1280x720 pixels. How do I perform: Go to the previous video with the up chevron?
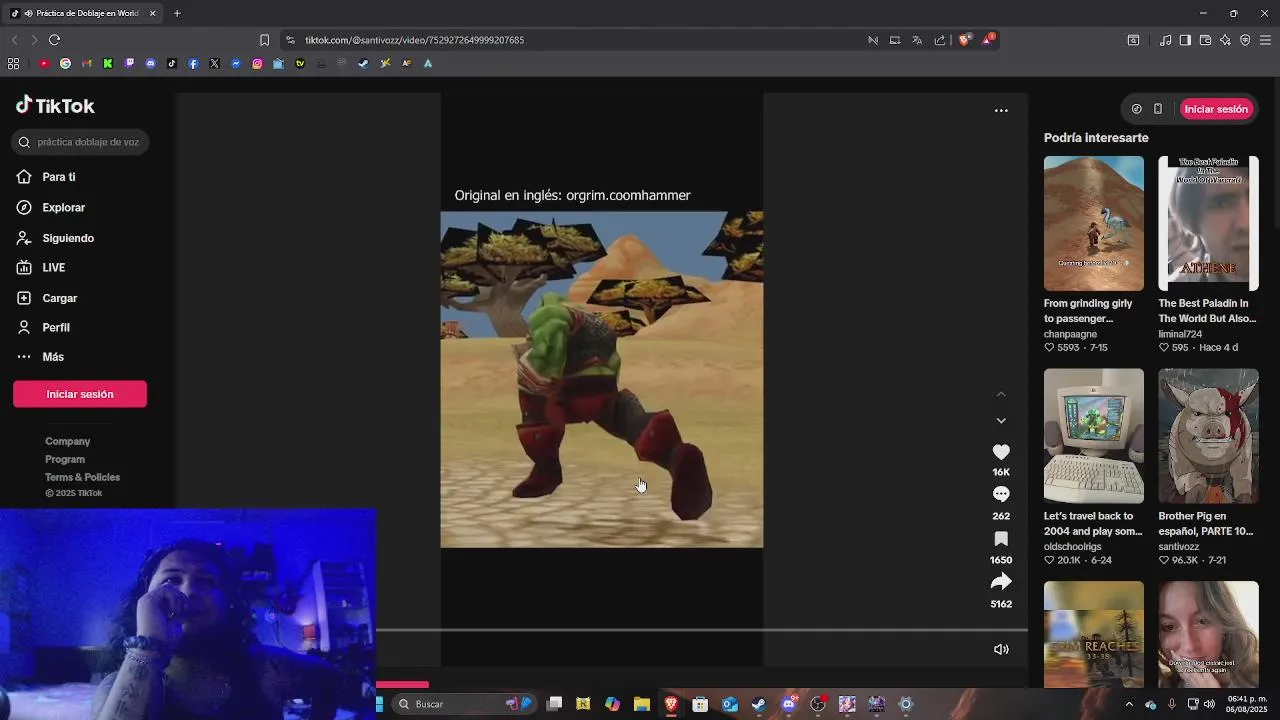pyautogui.click(x=1001, y=394)
